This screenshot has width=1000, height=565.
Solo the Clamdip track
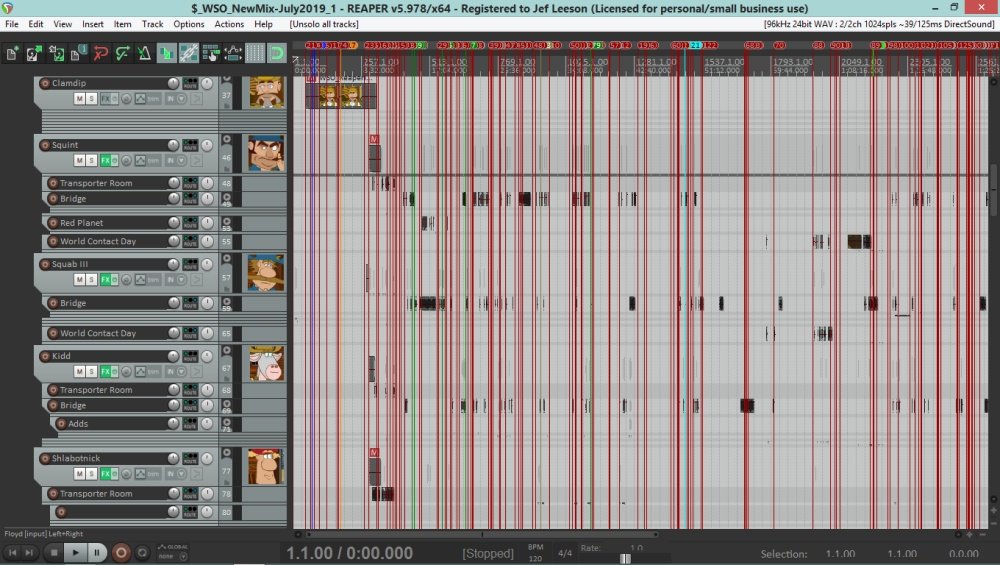coord(91,99)
